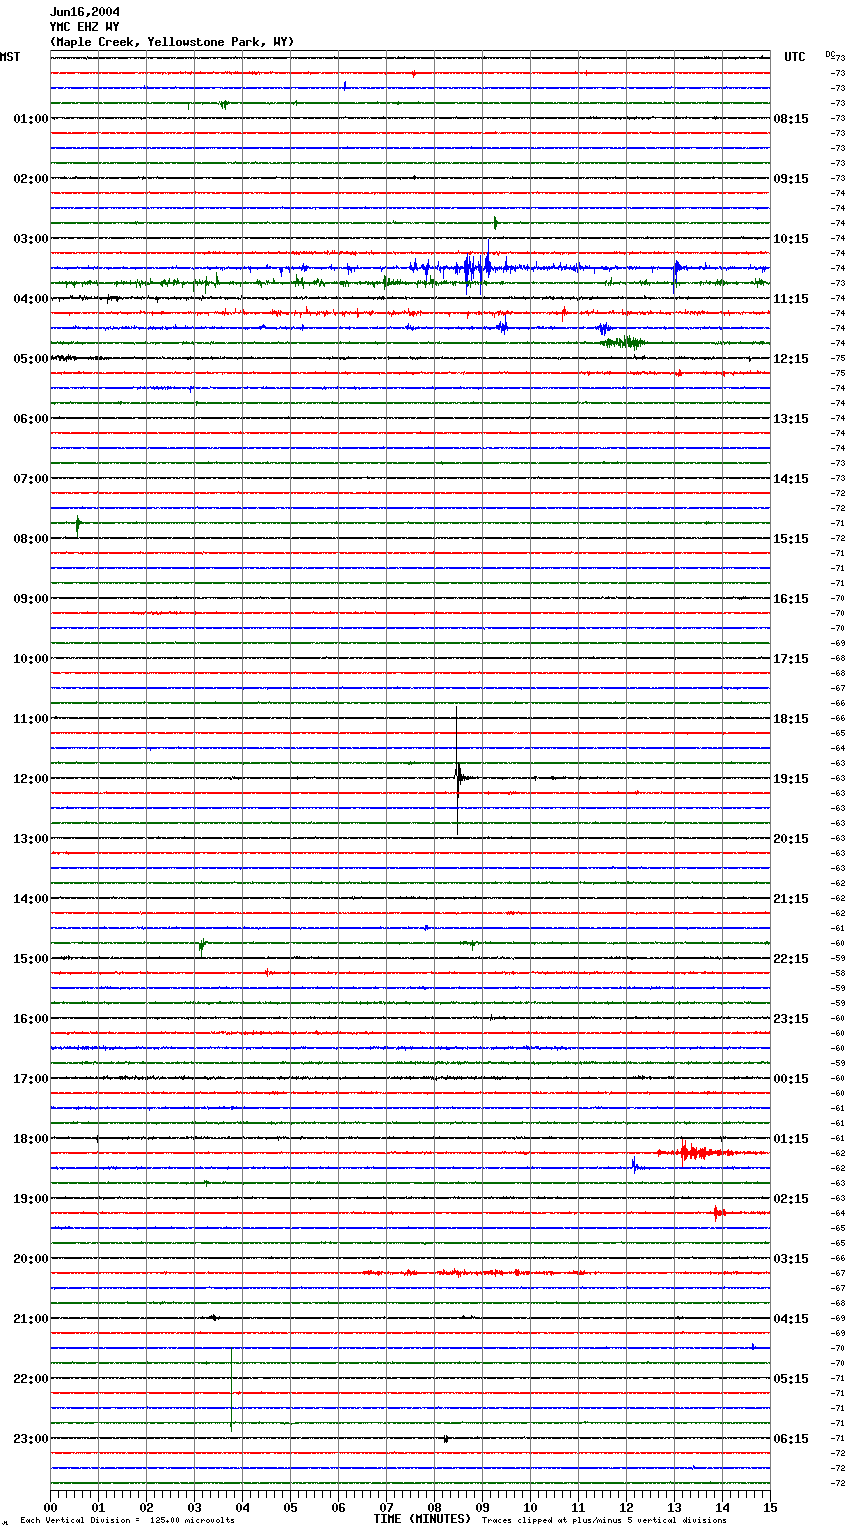
Task: Click the tall black spike on the 12:00 trace
Action: [x=457, y=771]
